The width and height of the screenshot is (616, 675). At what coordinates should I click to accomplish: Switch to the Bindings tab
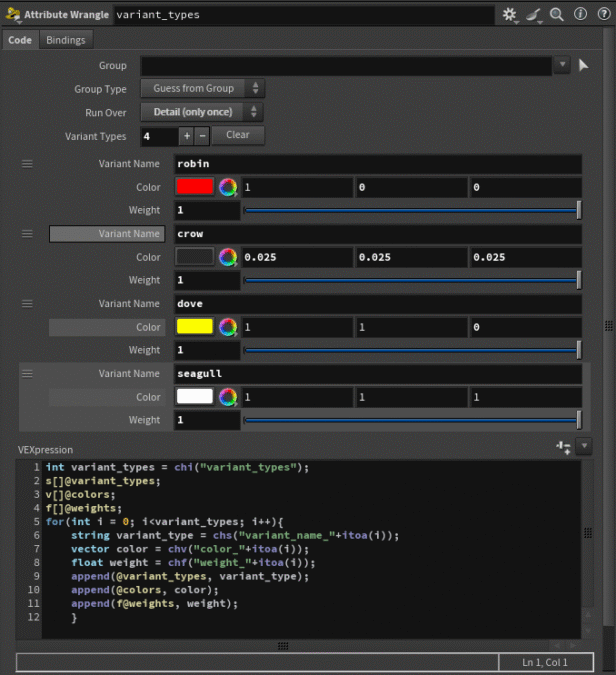click(x=66, y=40)
